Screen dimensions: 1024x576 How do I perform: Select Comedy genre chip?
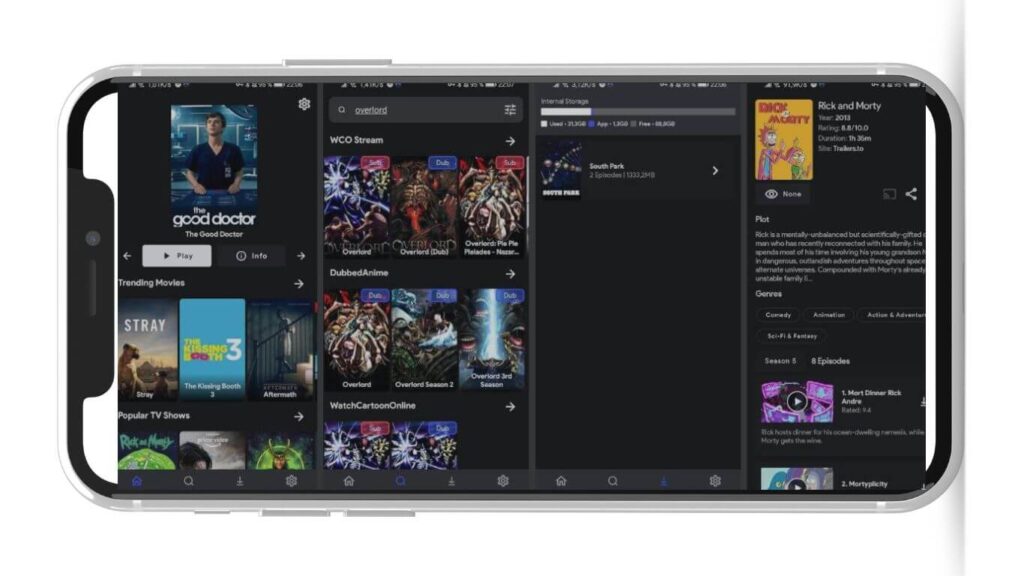pos(778,315)
